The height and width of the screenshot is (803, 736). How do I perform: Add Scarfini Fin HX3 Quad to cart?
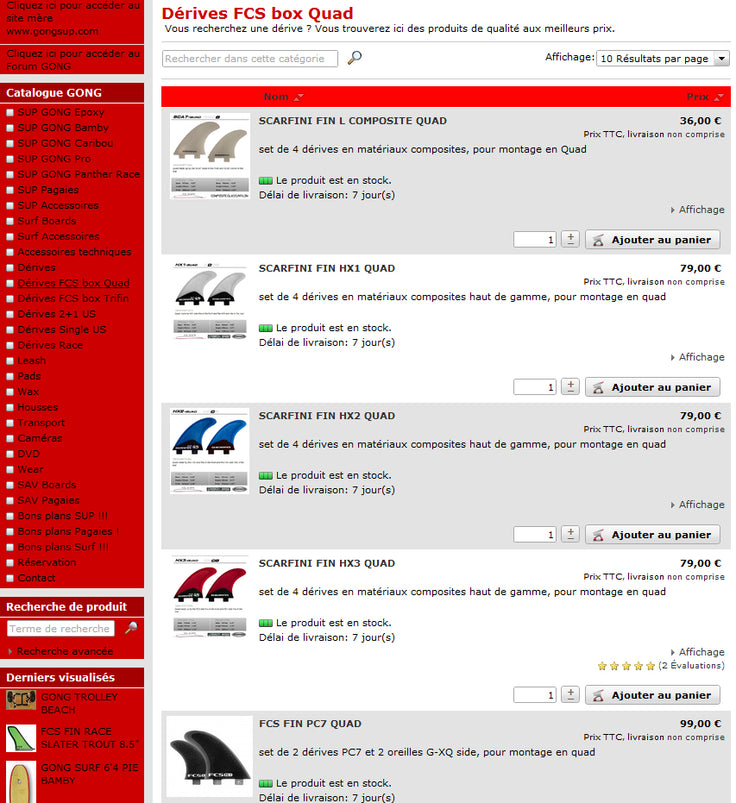[x=653, y=695]
